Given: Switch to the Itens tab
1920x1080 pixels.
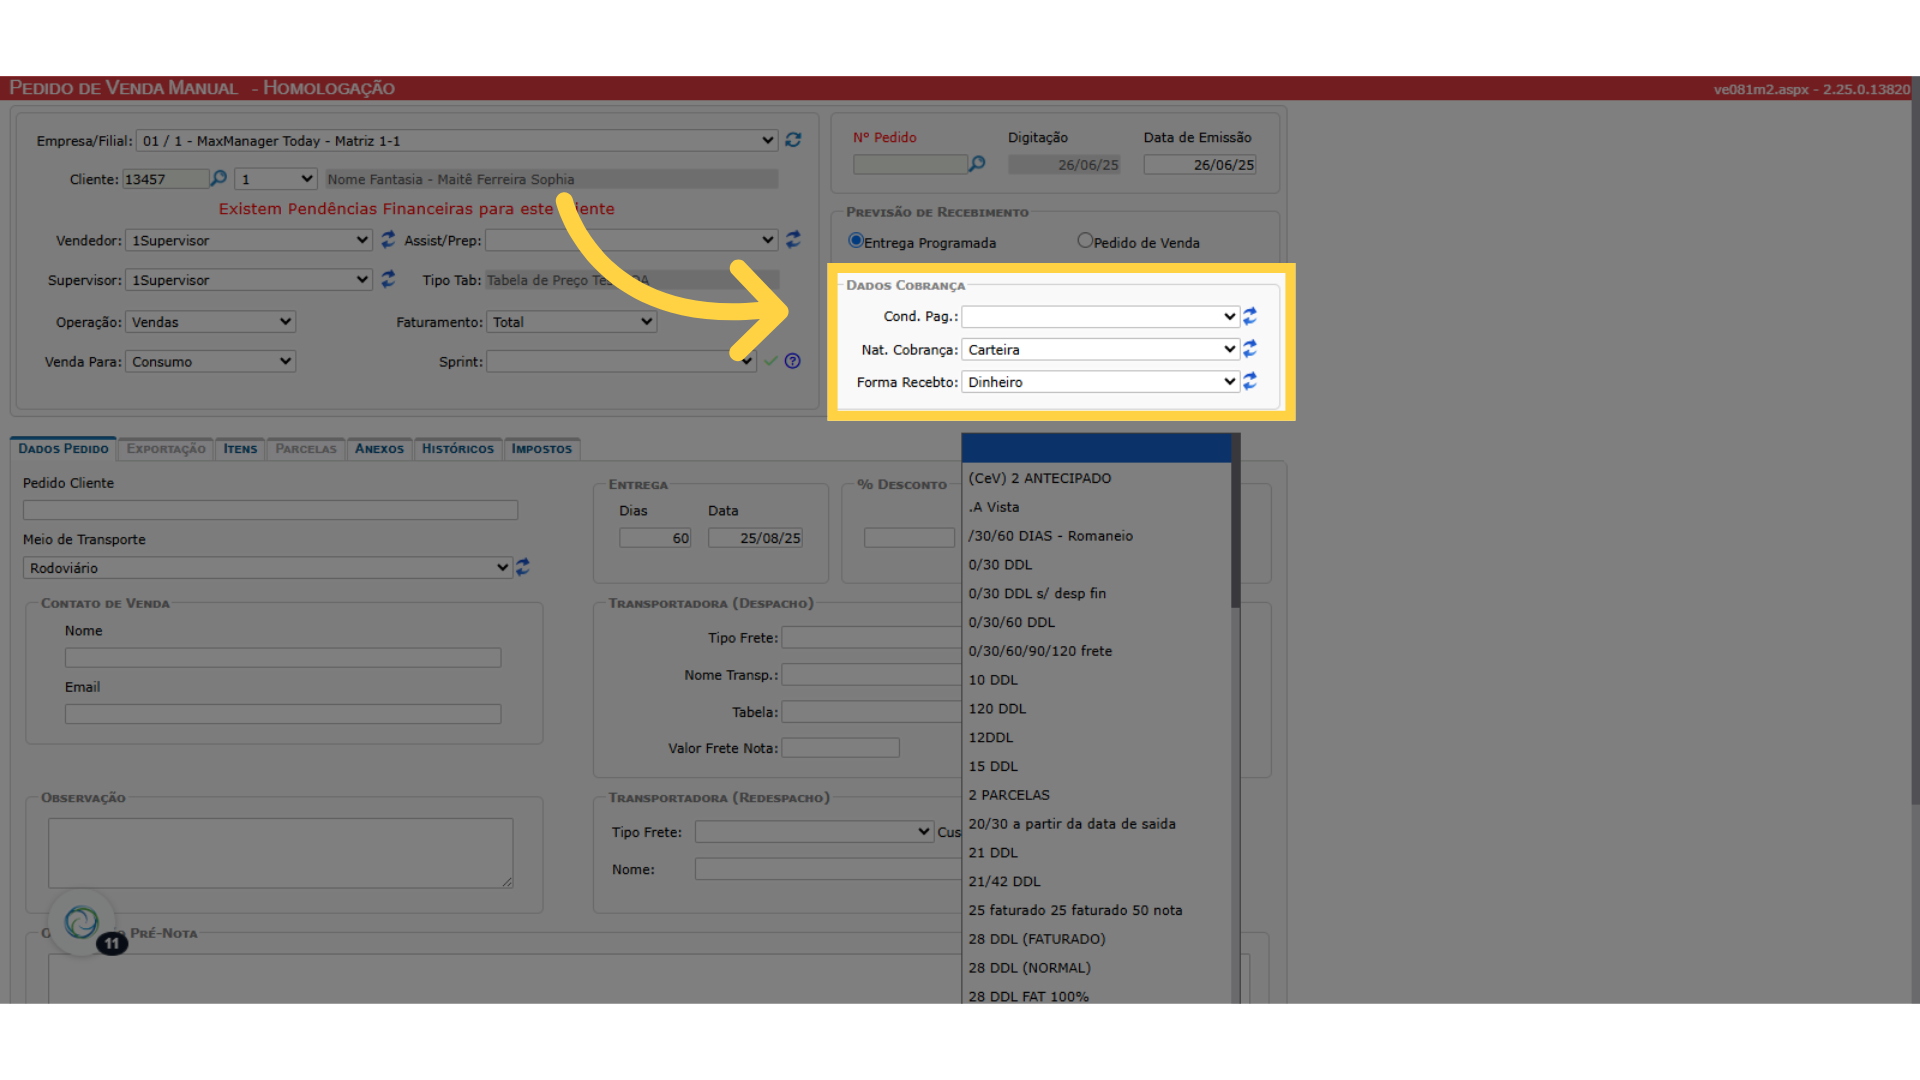Looking at the screenshot, I should tap(240, 449).
